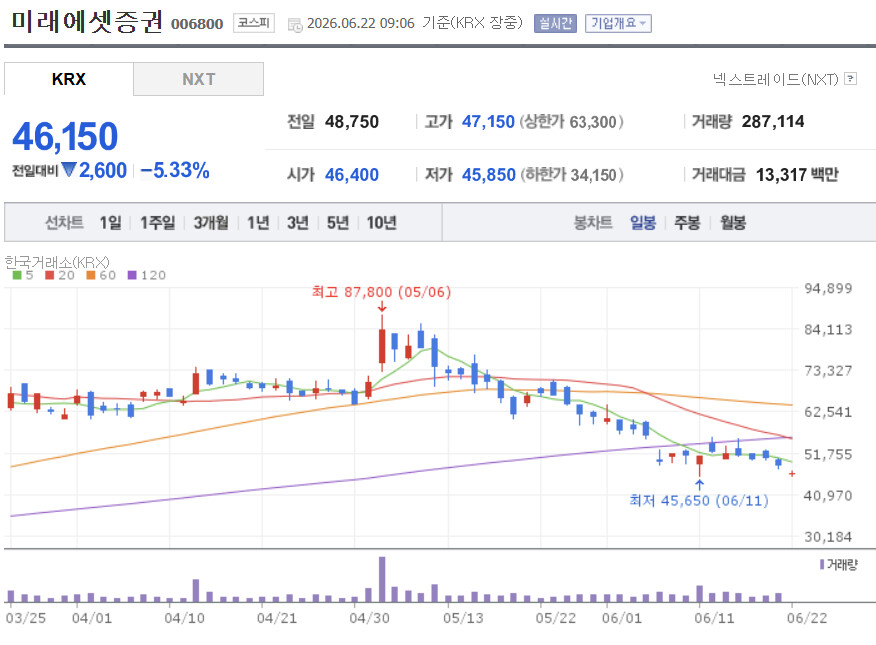This screenshot has height=645, width=876.
Task: Select the 3개월 line chart period
Action: point(211,223)
